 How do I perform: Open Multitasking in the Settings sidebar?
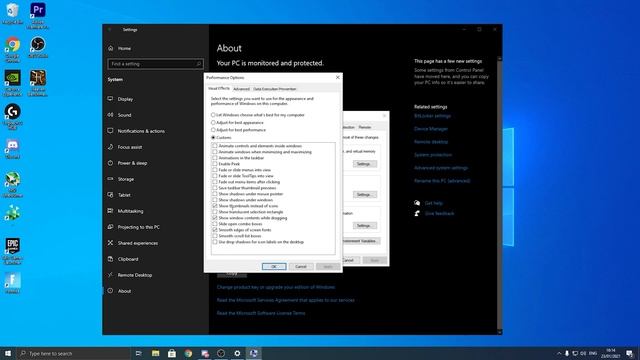point(131,211)
